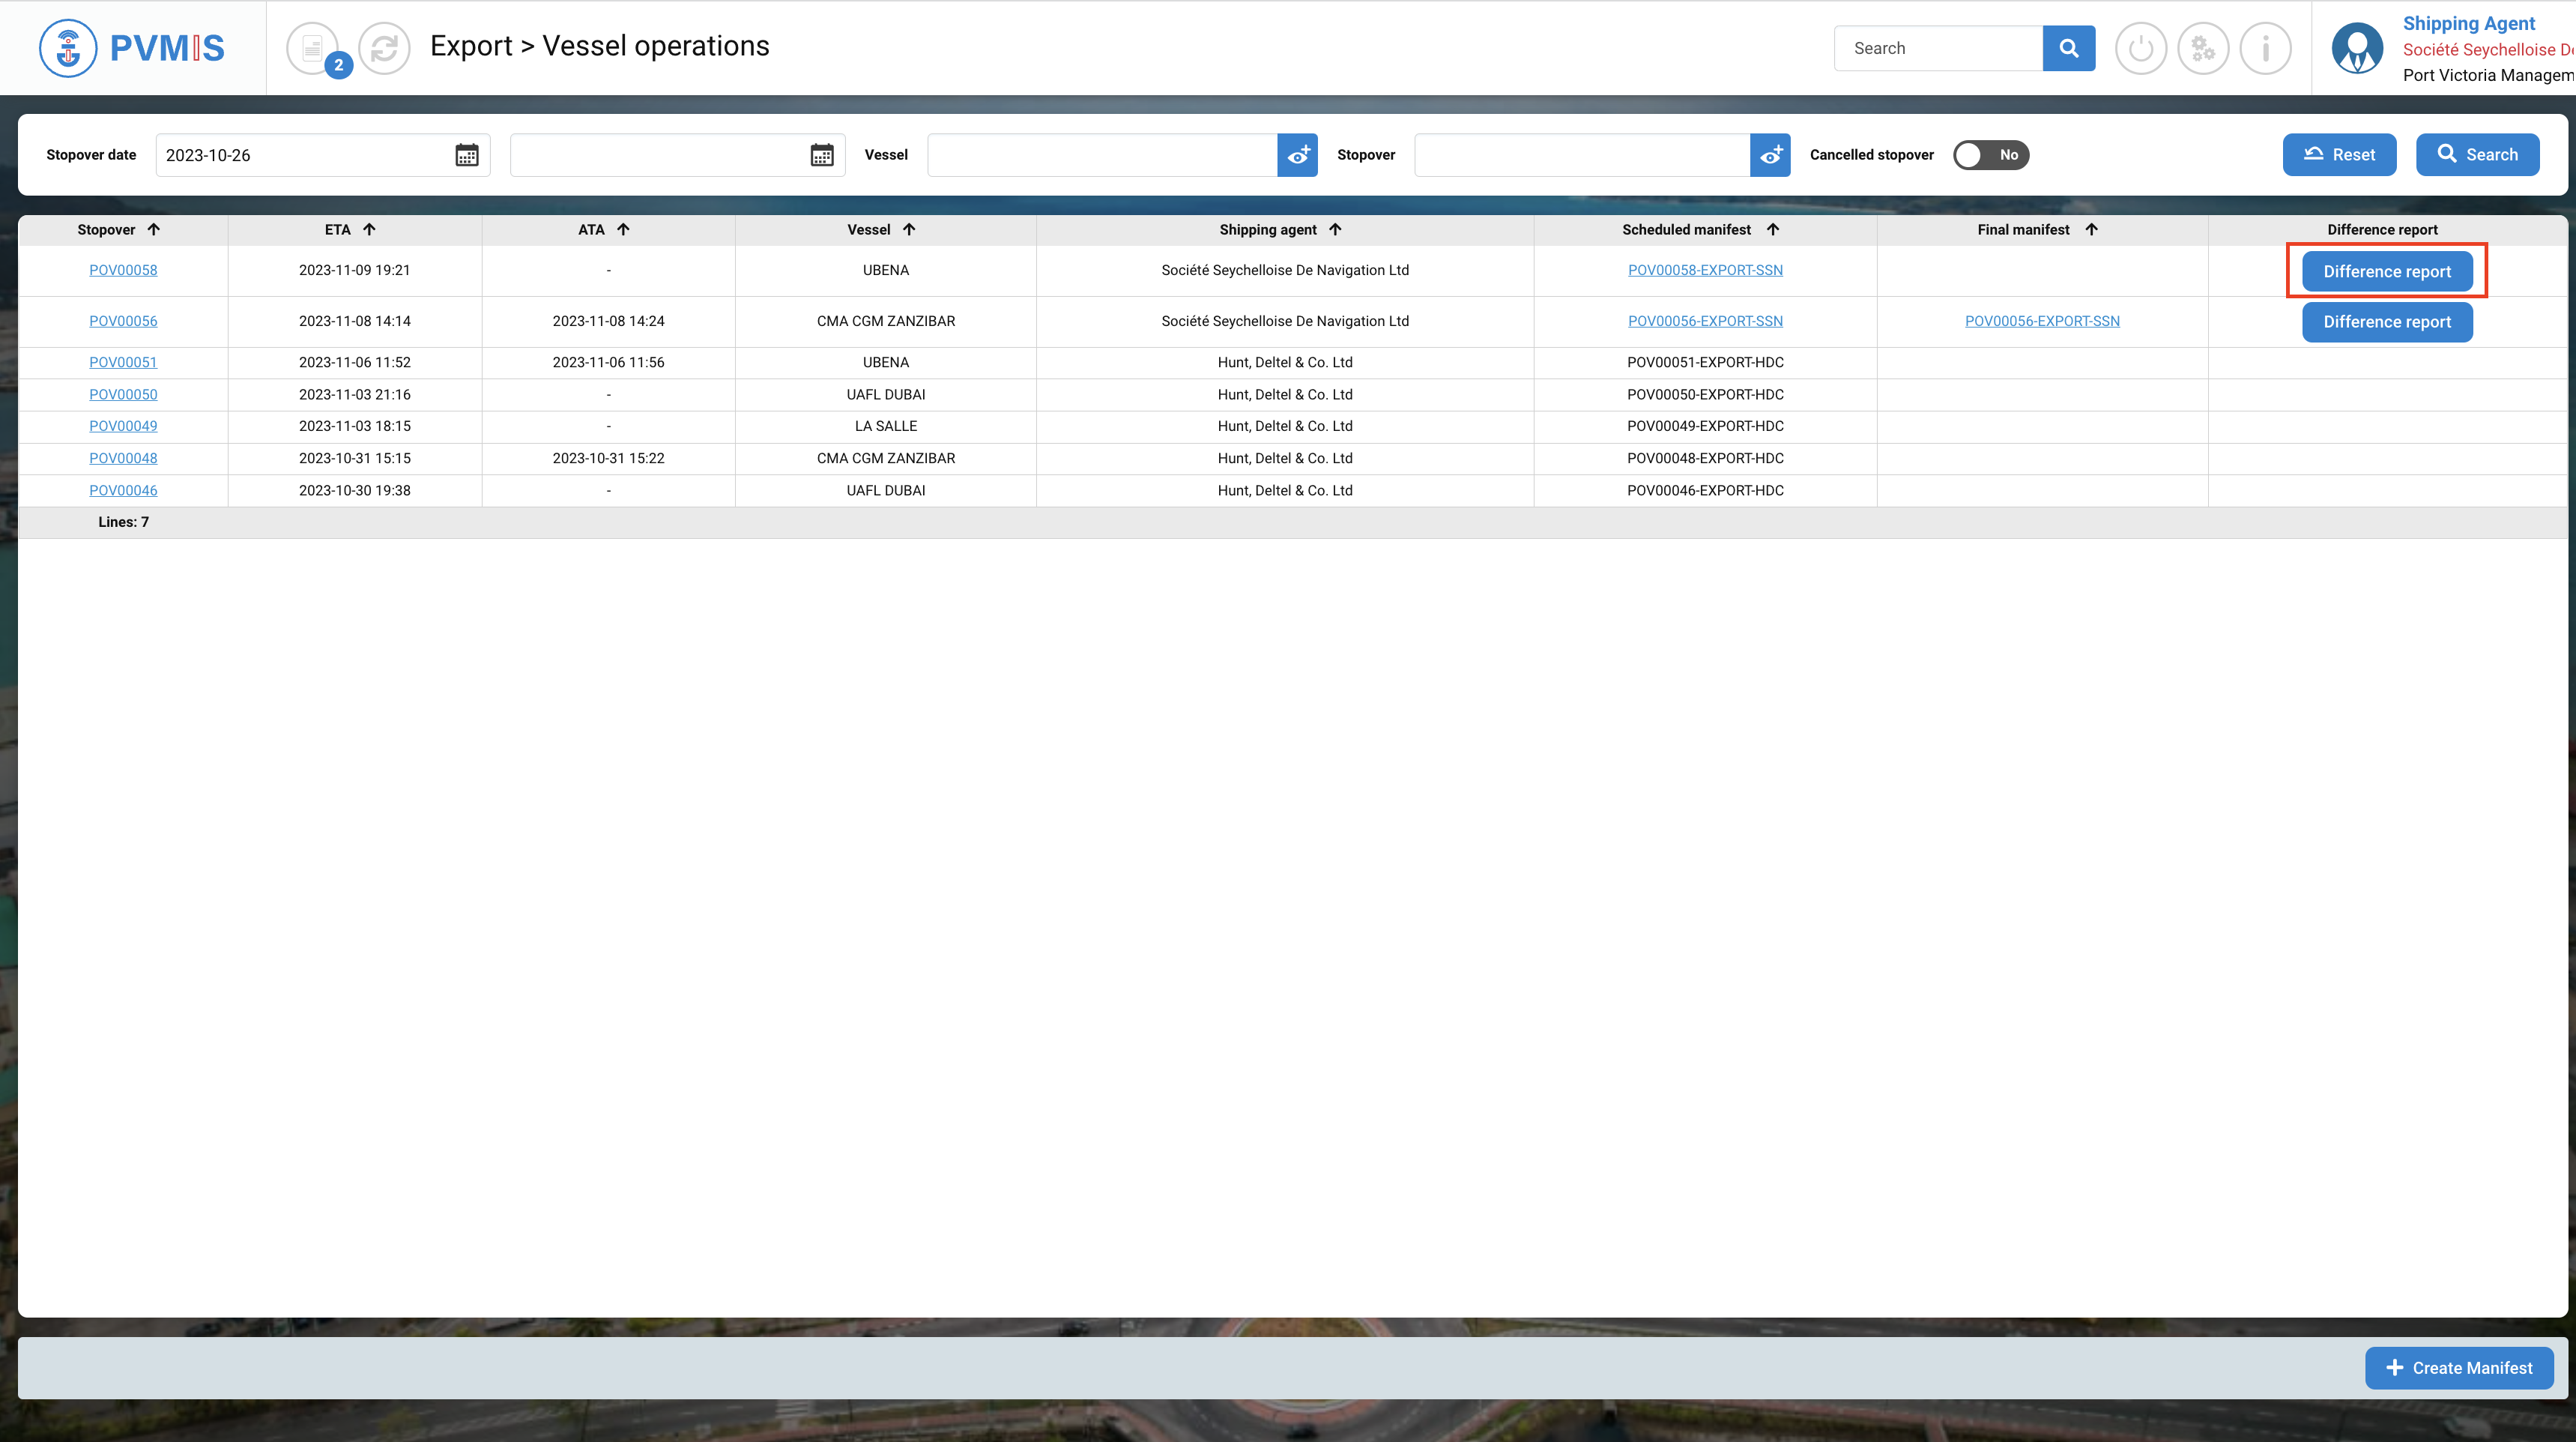Click the blue magnifier search icon
This screenshot has height=1442, width=2576.
point(2068,48)
